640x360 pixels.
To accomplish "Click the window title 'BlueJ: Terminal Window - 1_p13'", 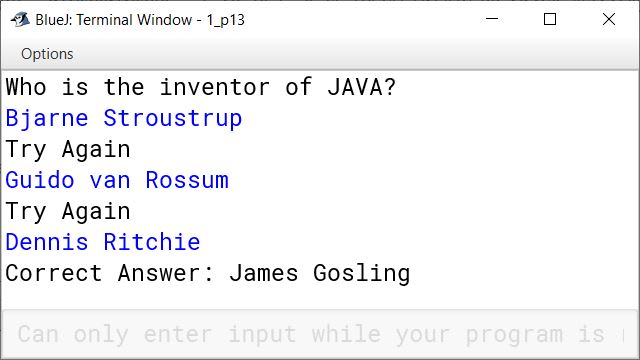I will (140, 20).
